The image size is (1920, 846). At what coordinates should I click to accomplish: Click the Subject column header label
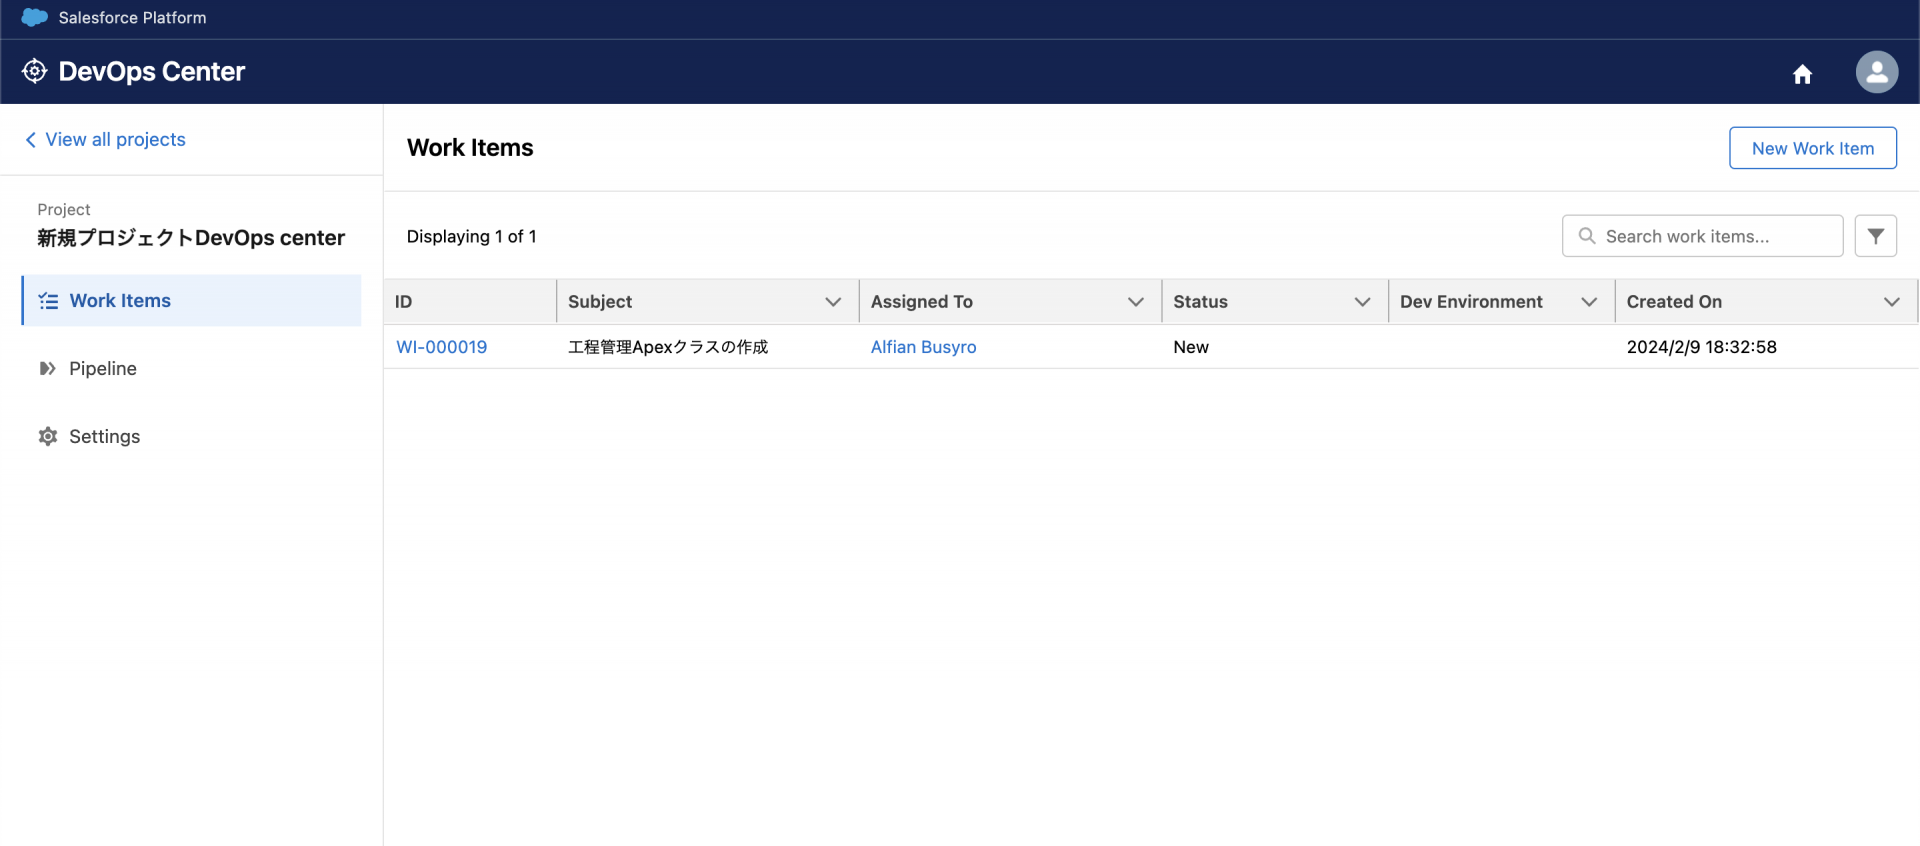(600, 302)
